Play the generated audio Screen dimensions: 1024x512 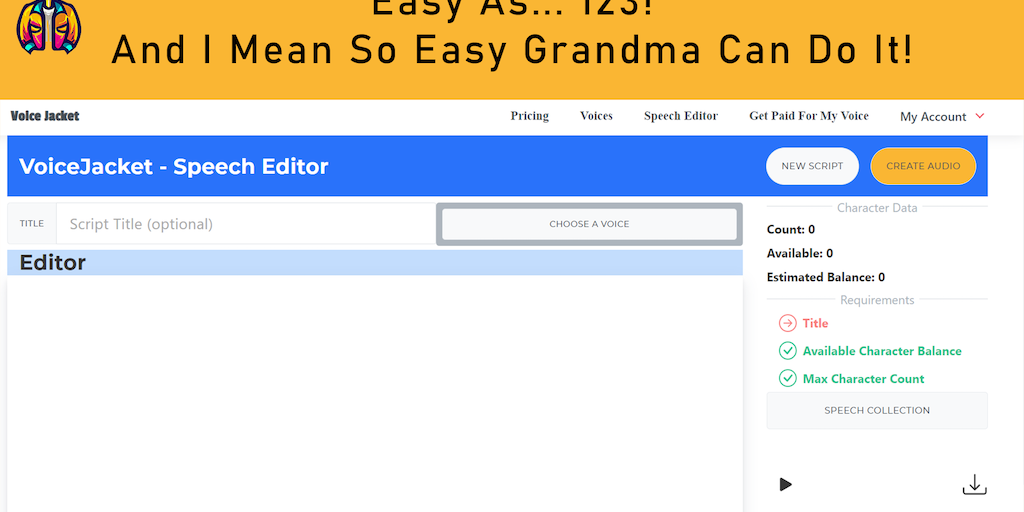[786, 485]
